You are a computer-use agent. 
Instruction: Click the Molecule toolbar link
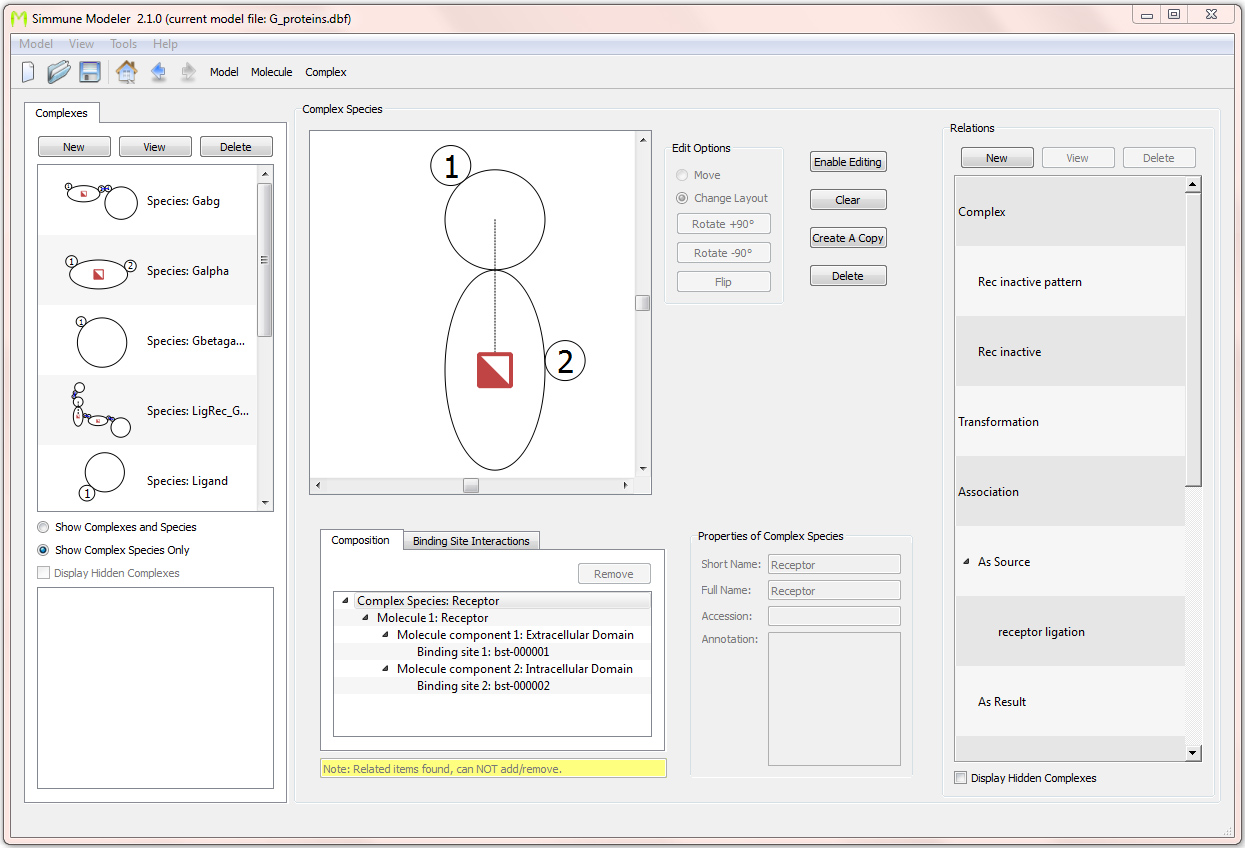272,72
